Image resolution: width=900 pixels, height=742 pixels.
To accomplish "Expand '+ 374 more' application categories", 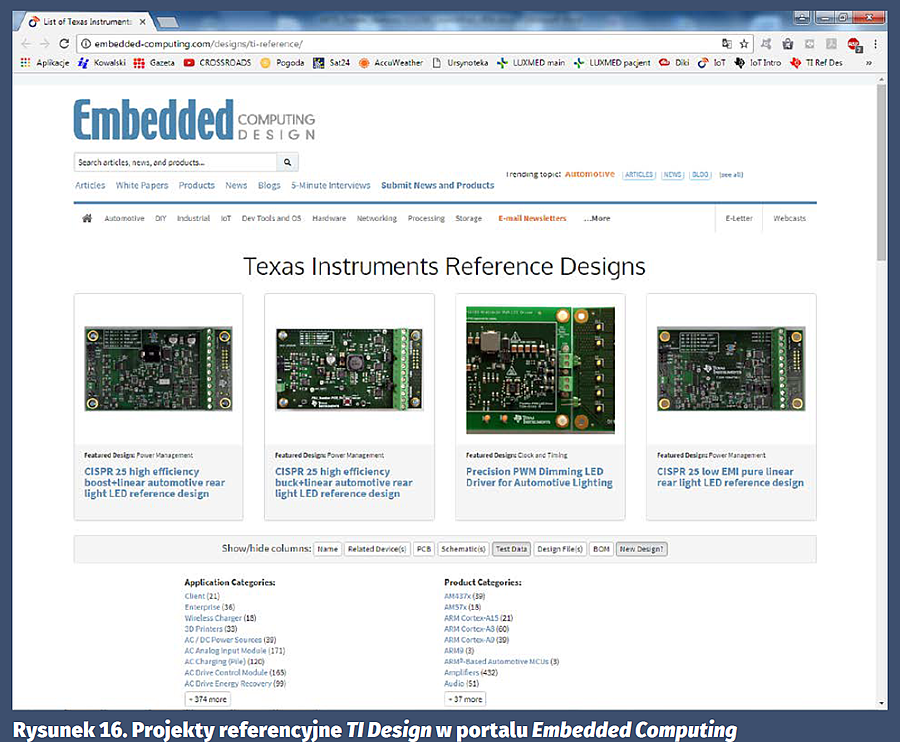I will (208, 699).
